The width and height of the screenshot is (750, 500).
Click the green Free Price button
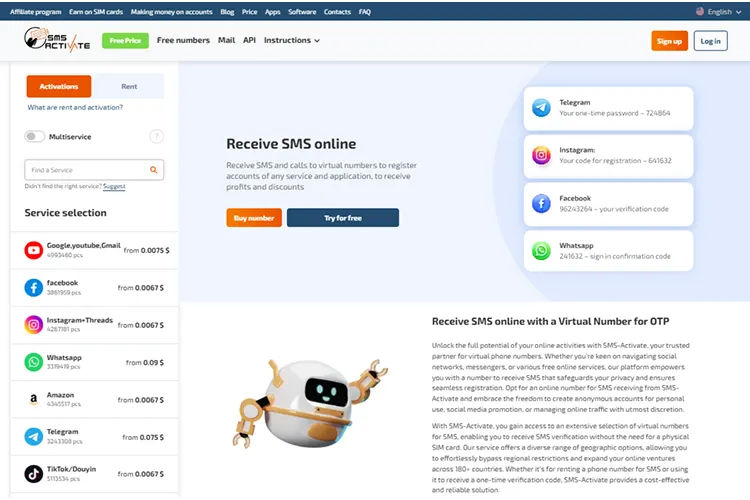125,41
